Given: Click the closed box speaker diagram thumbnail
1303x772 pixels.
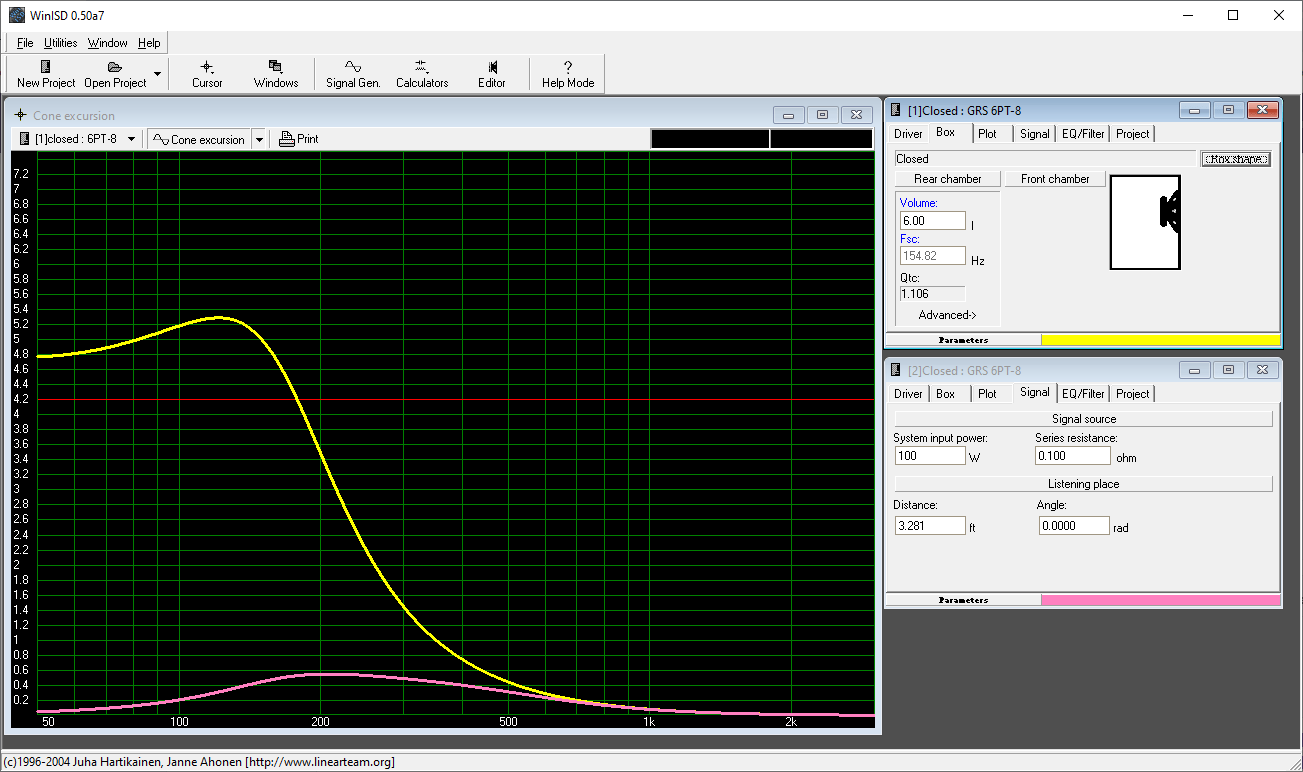Looking at the screenshot, I should point(1145,222).
